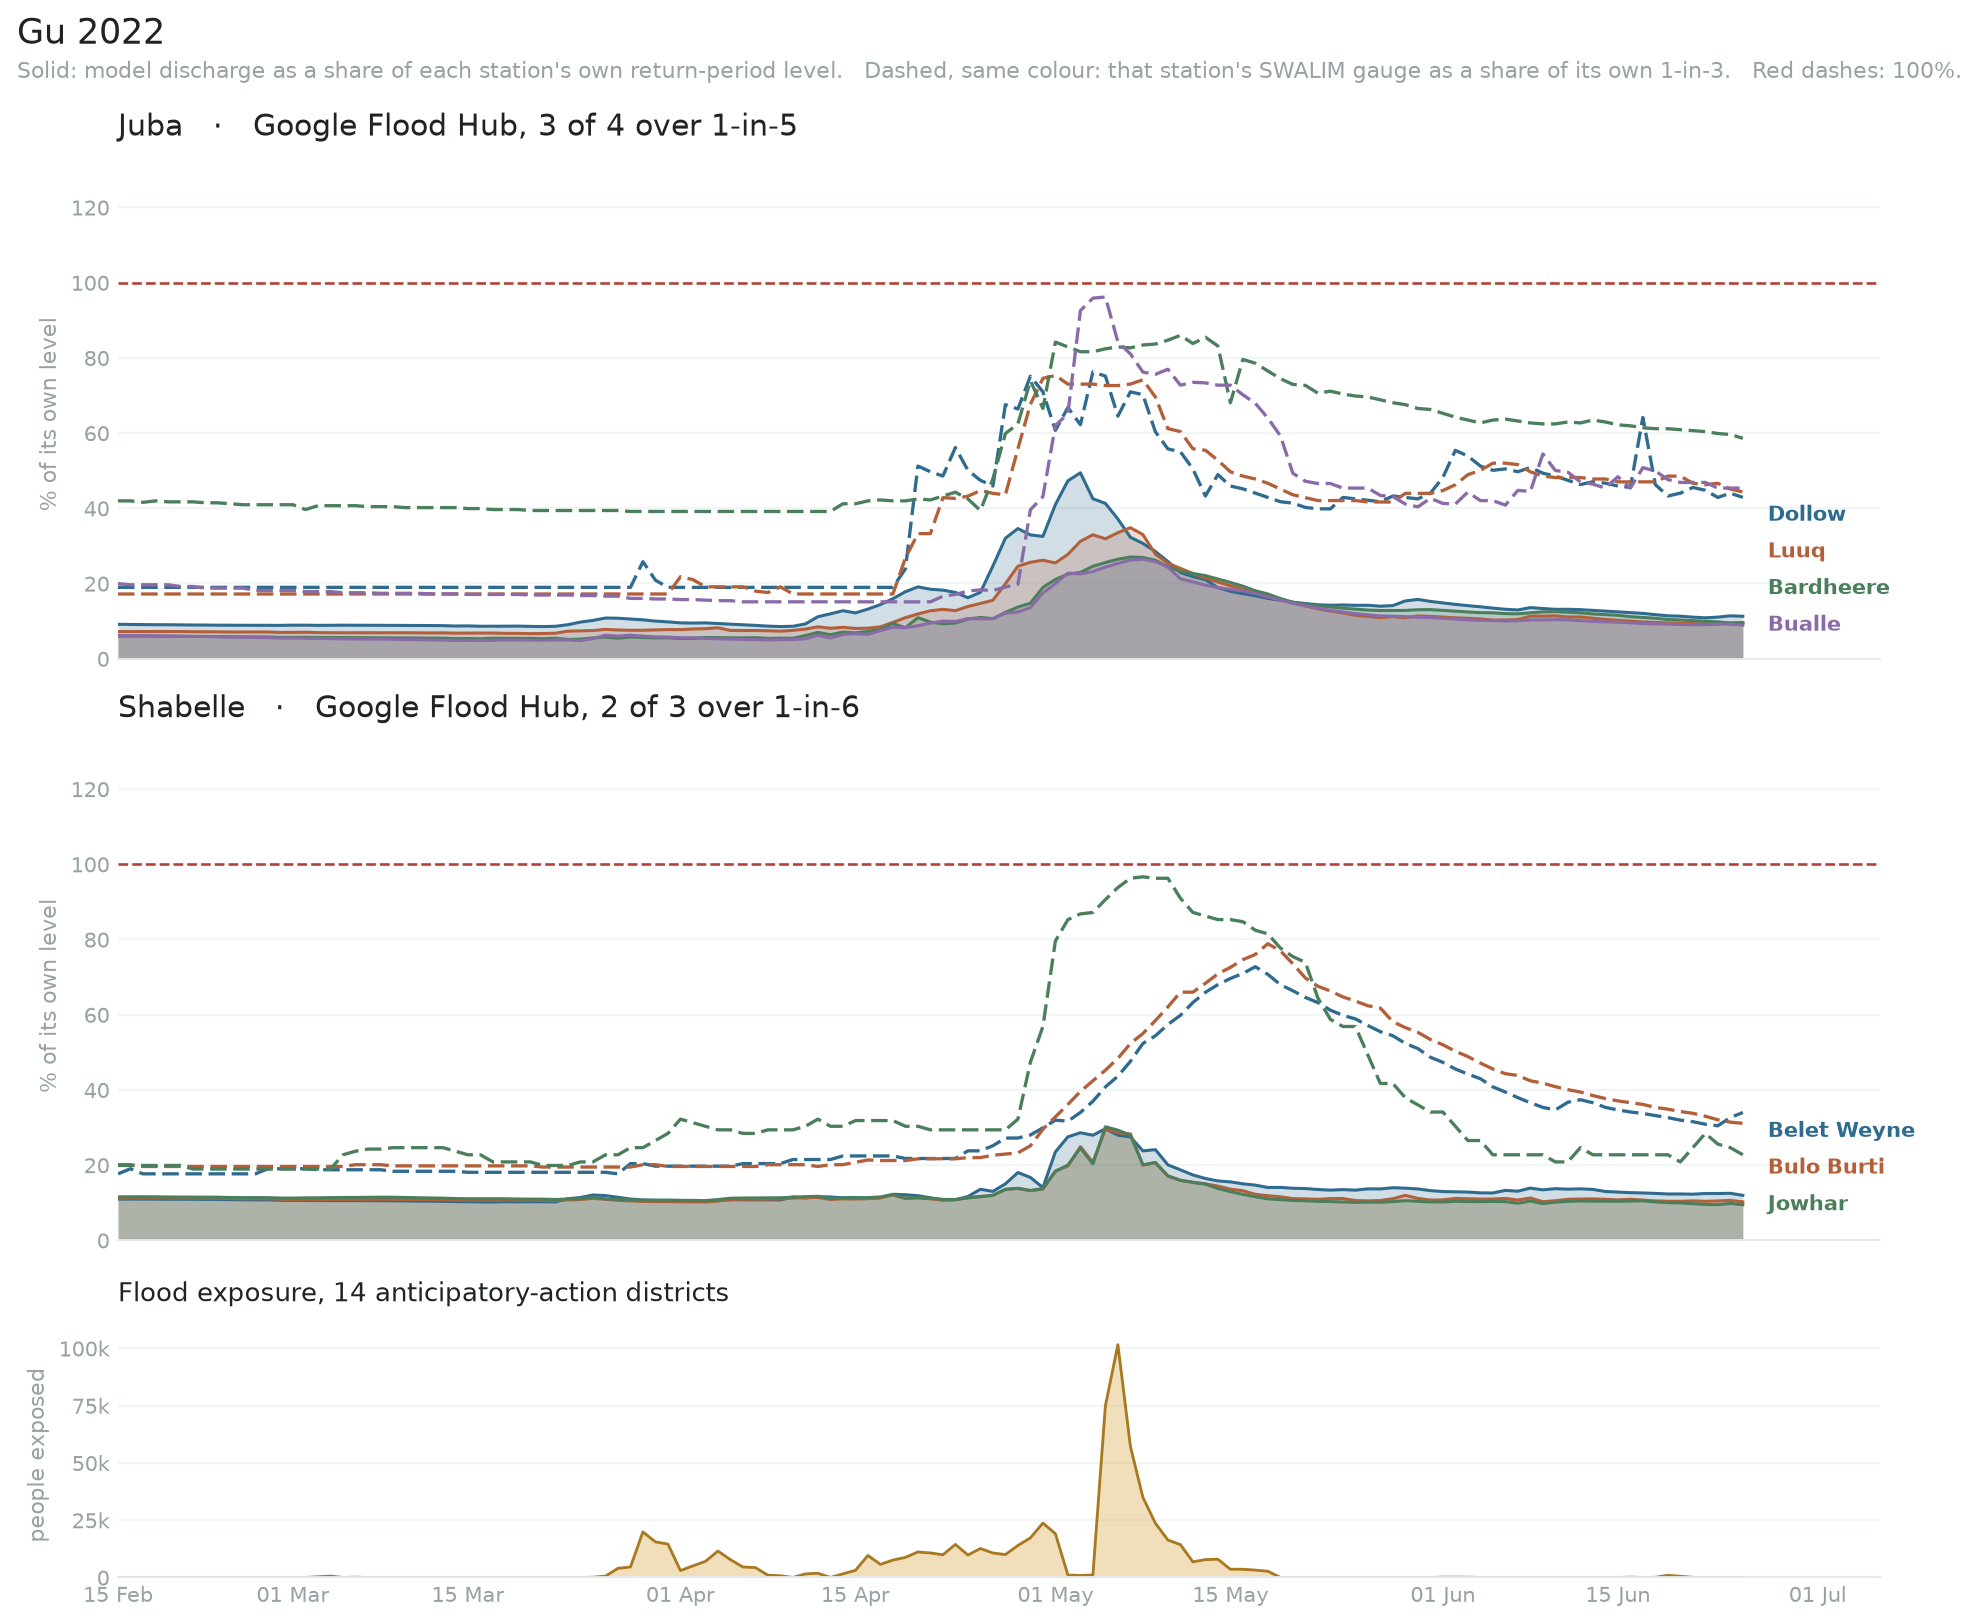
Task: Click the 'Flood exposure, 14 anticipatory-action districts' heading
Action: (x=423, y=1293)
